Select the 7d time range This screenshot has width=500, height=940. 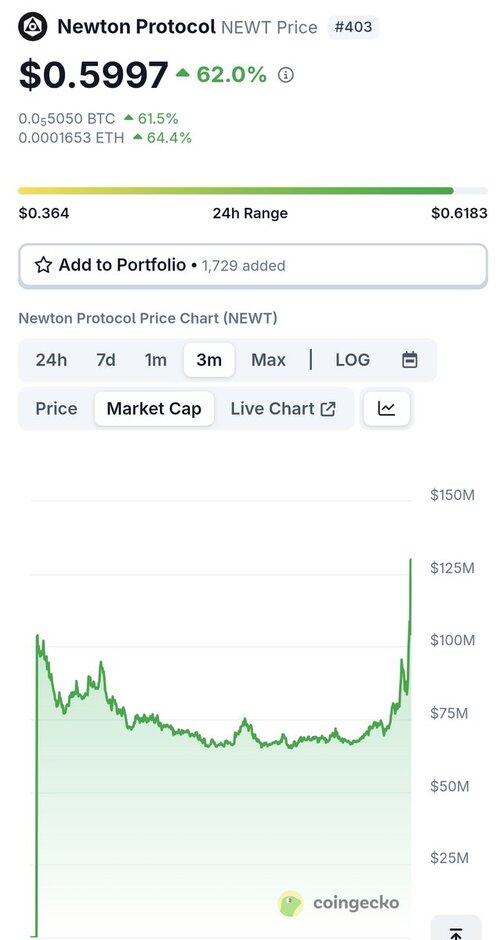(106, 360)
